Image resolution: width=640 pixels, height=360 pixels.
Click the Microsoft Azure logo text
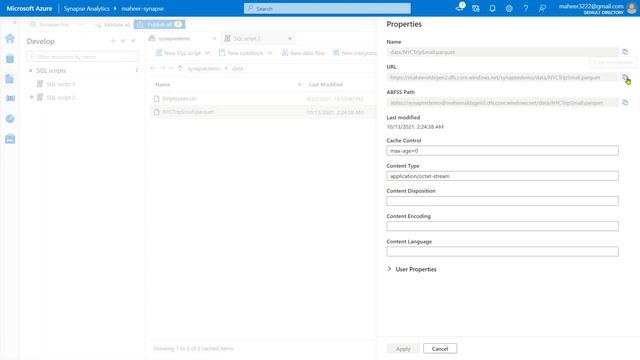(x=29, y=9)
